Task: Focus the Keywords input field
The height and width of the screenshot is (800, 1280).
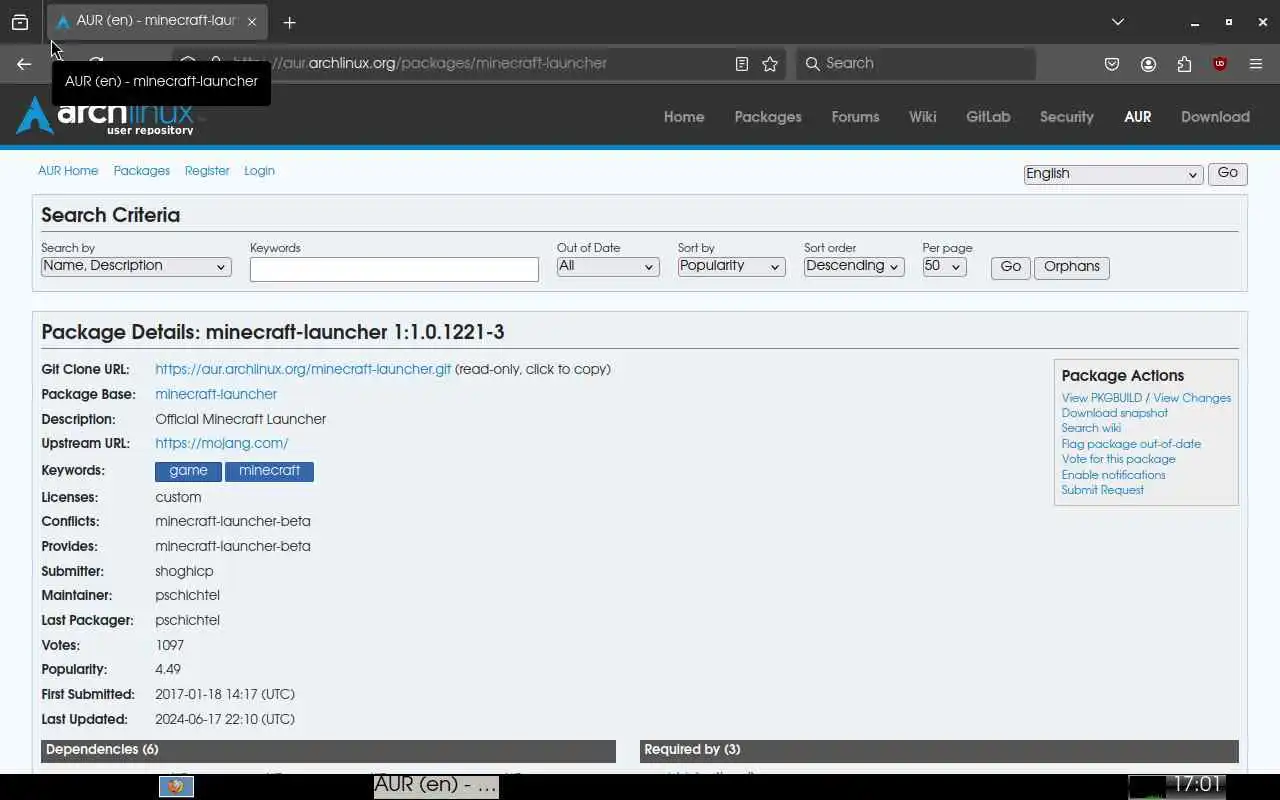Action: pos(394,269)
